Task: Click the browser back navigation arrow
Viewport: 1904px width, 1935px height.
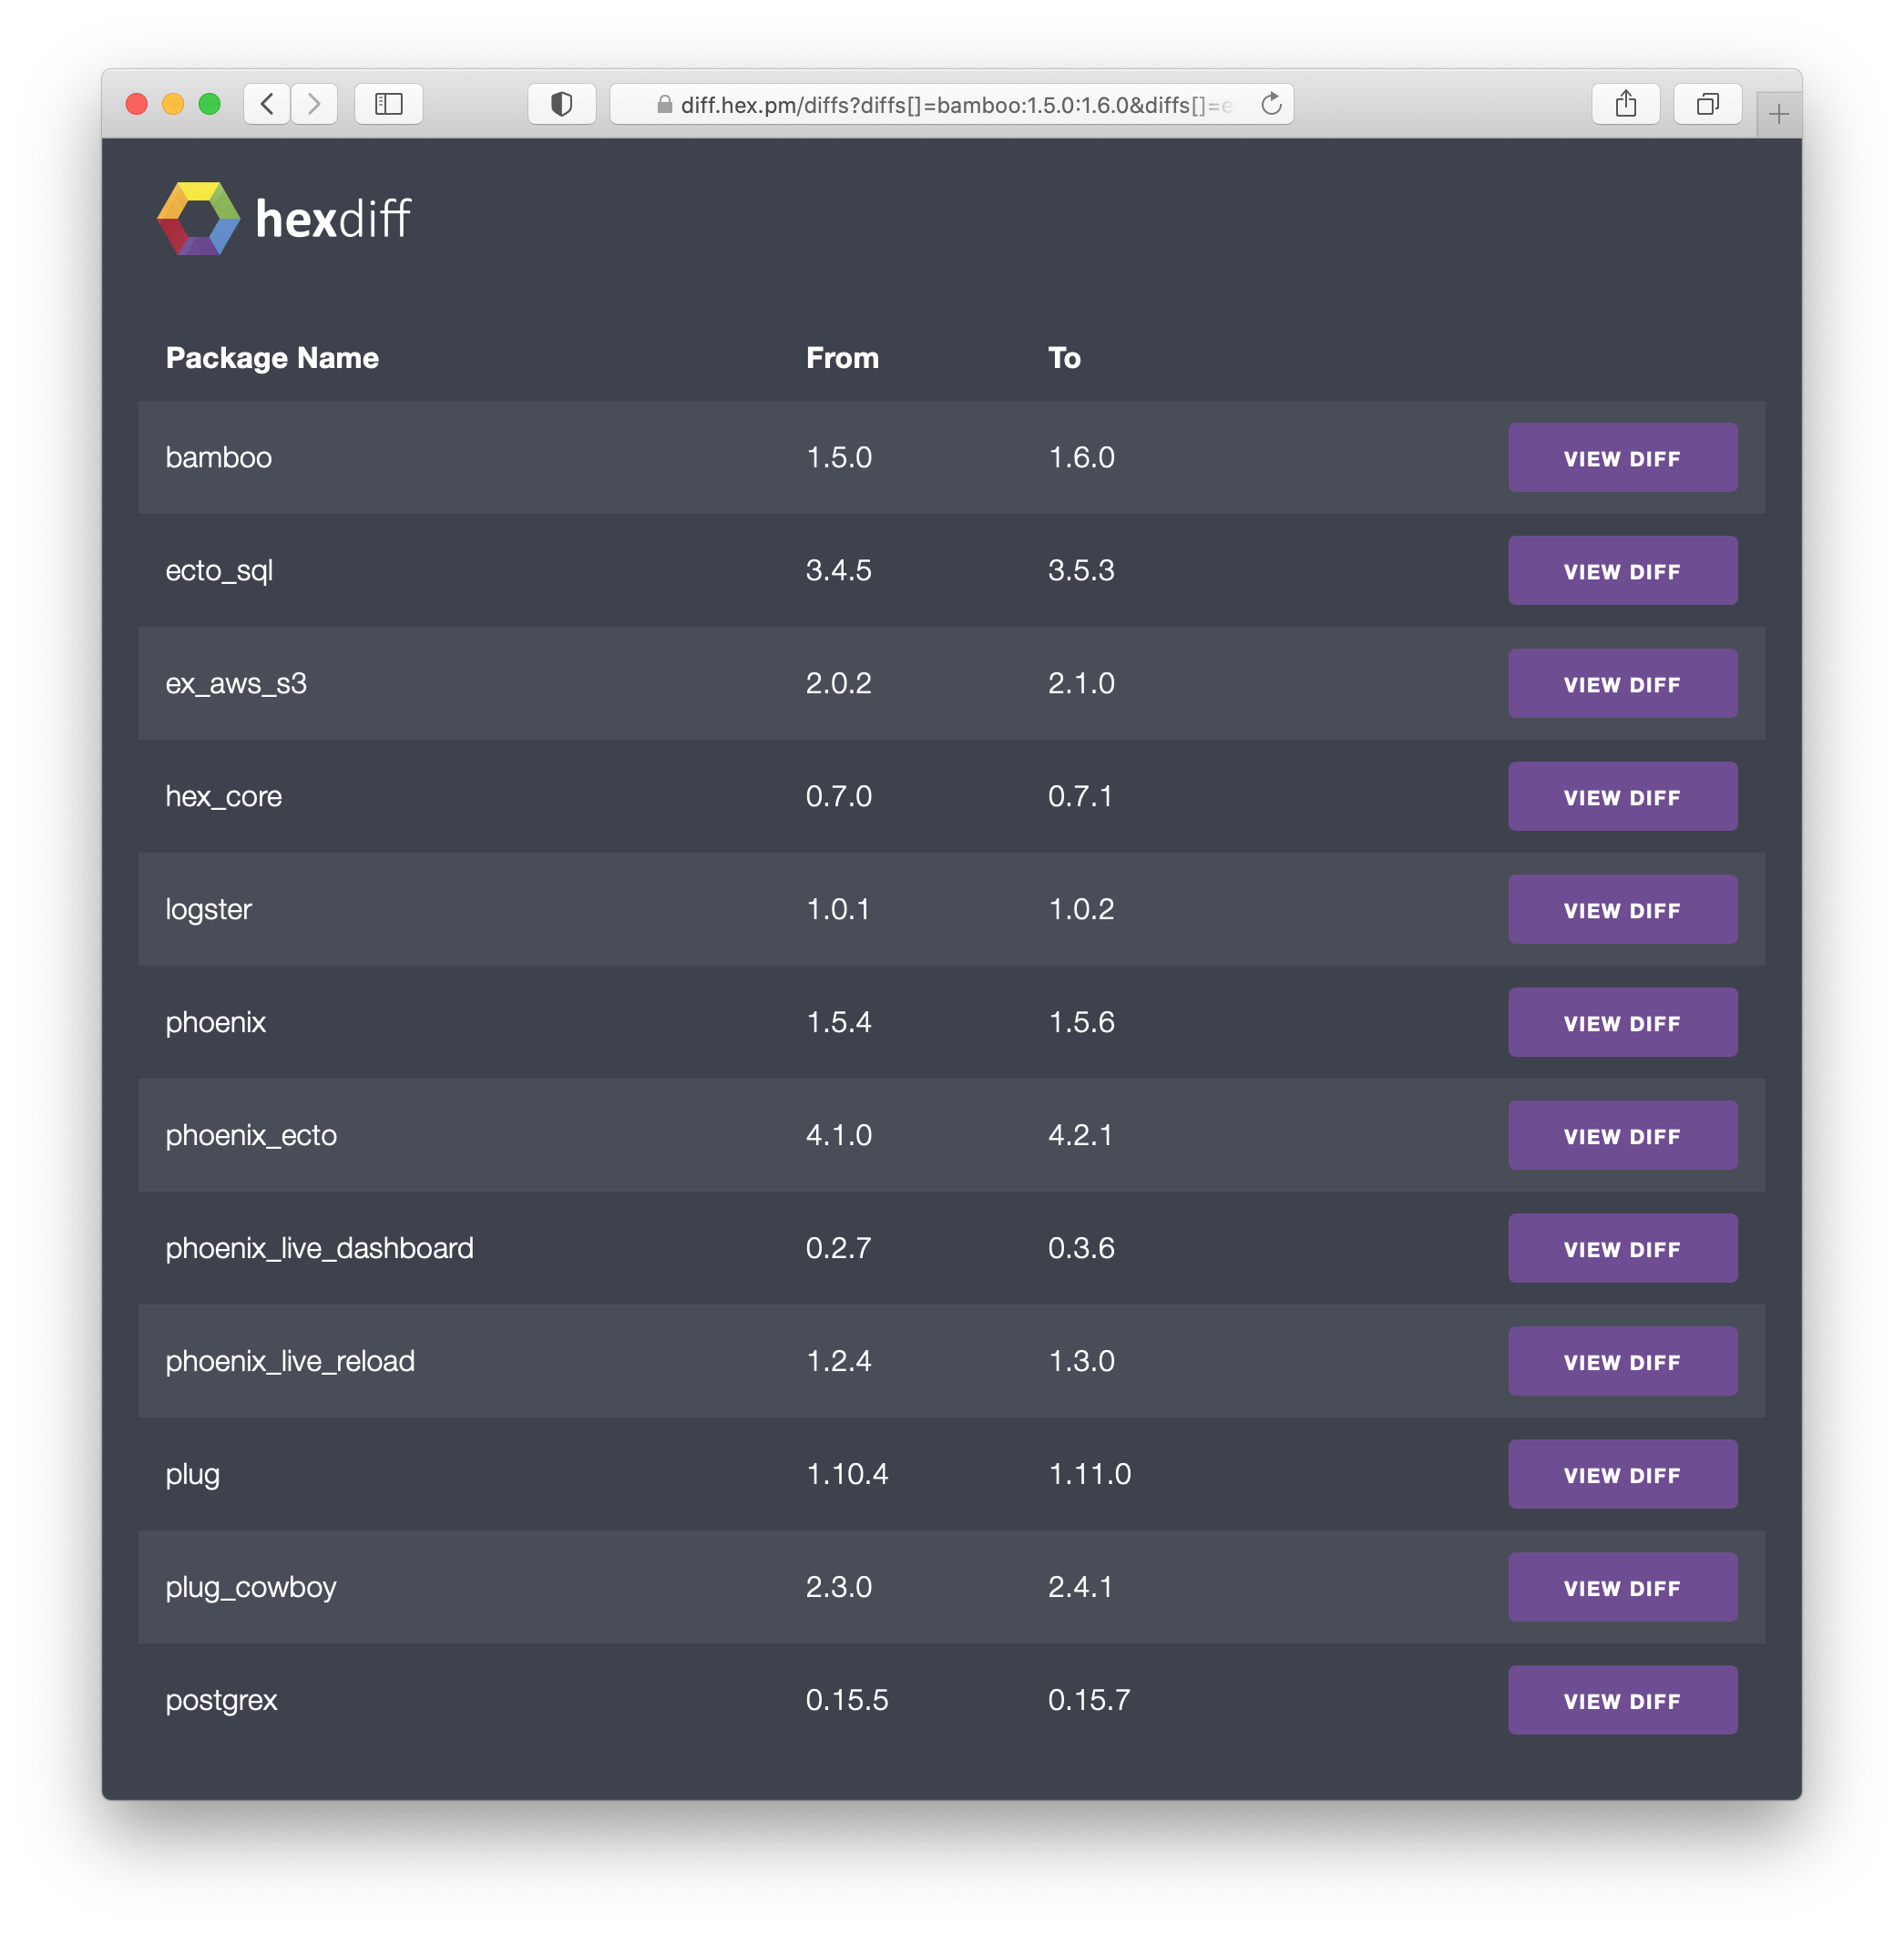Action: 267,103
